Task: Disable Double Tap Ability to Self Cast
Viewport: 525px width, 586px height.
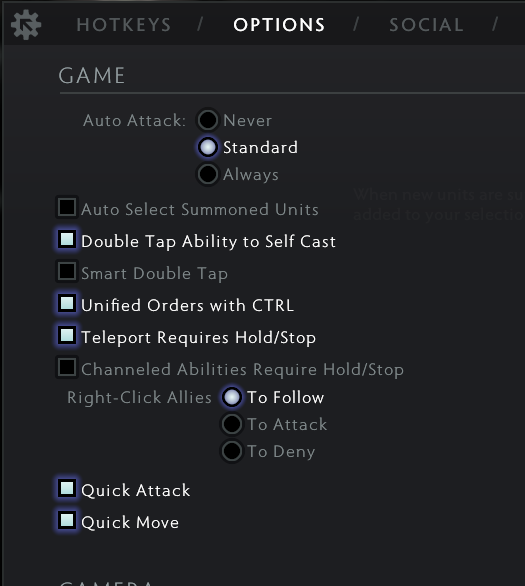Action: coord(67,239)
